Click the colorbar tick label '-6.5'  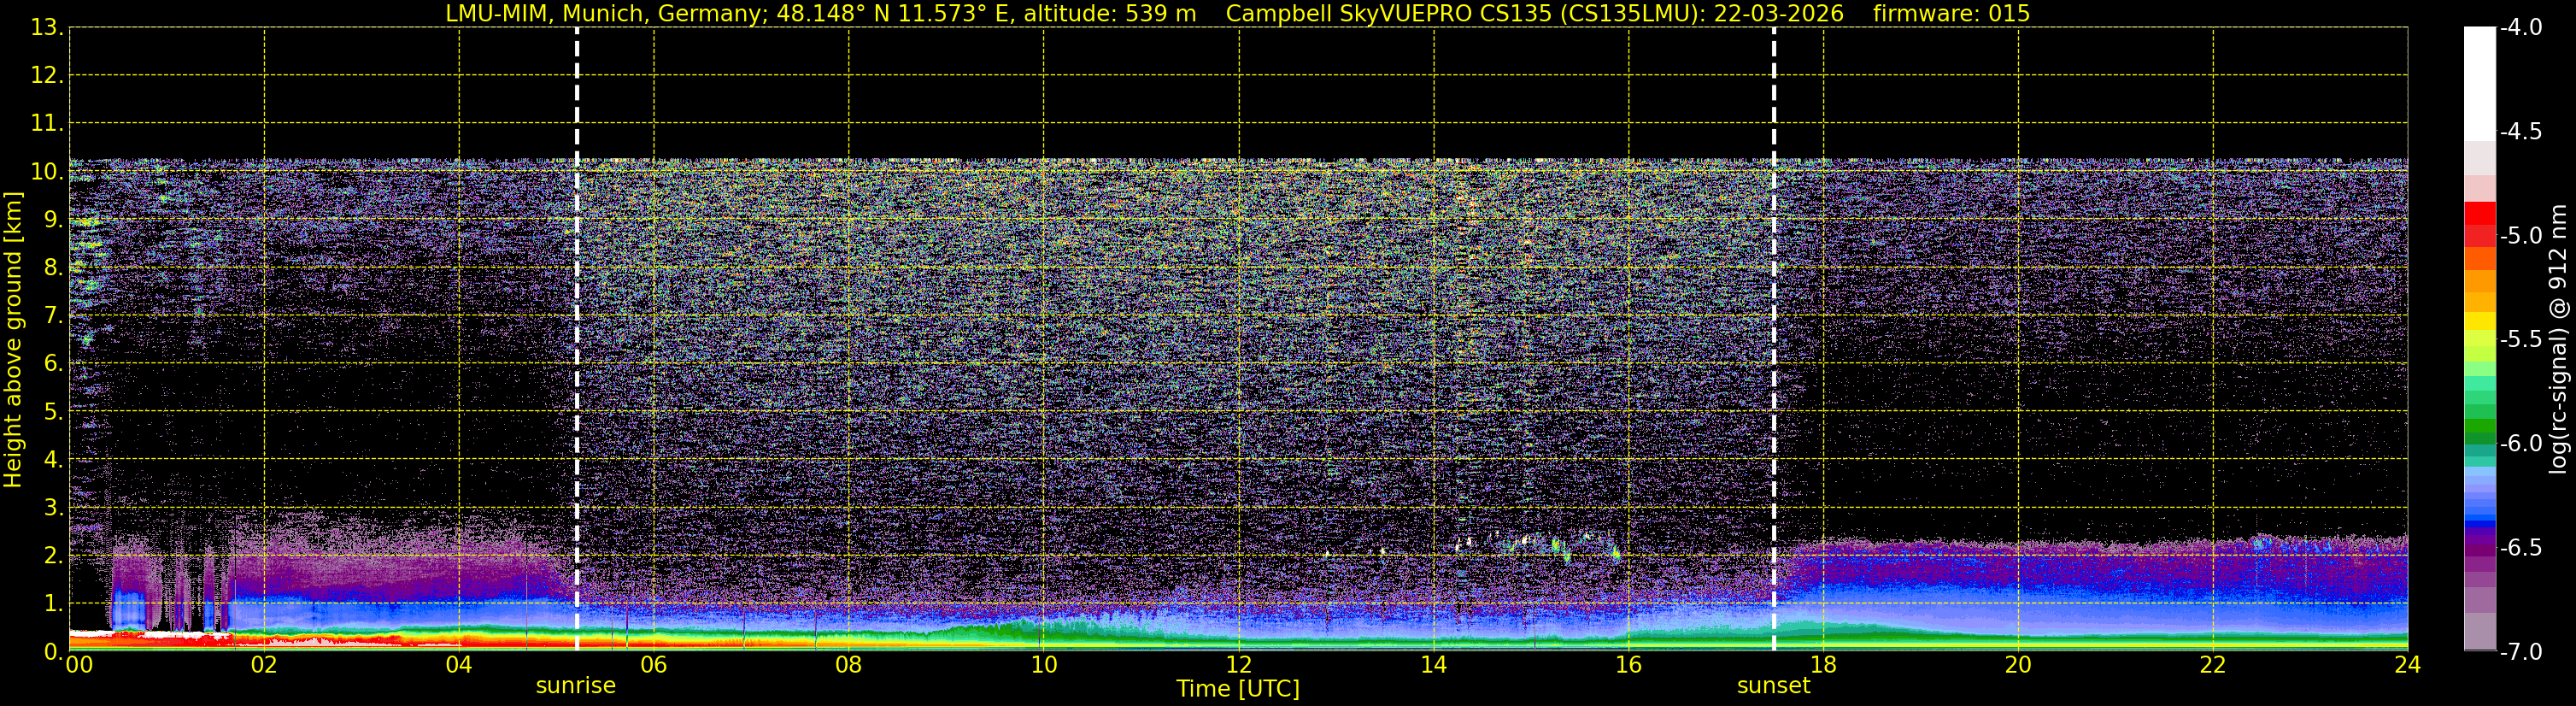2521,548
